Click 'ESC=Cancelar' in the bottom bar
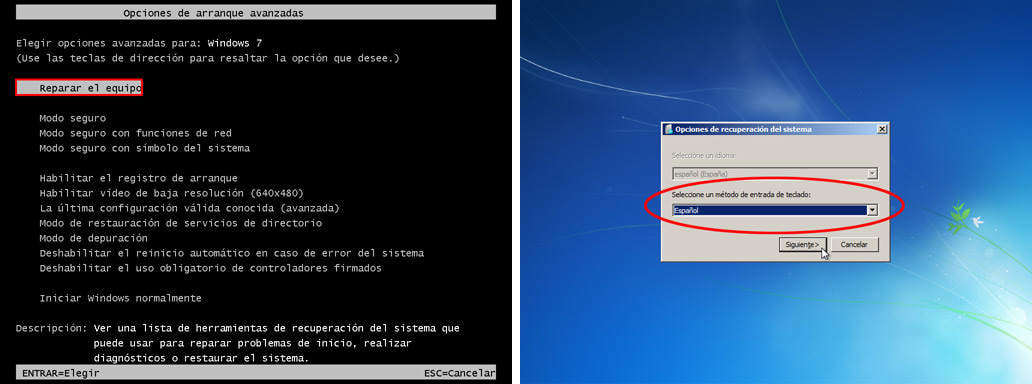Screen dimensions: 1032x384 pyautogui.click(x=459, y=373)
